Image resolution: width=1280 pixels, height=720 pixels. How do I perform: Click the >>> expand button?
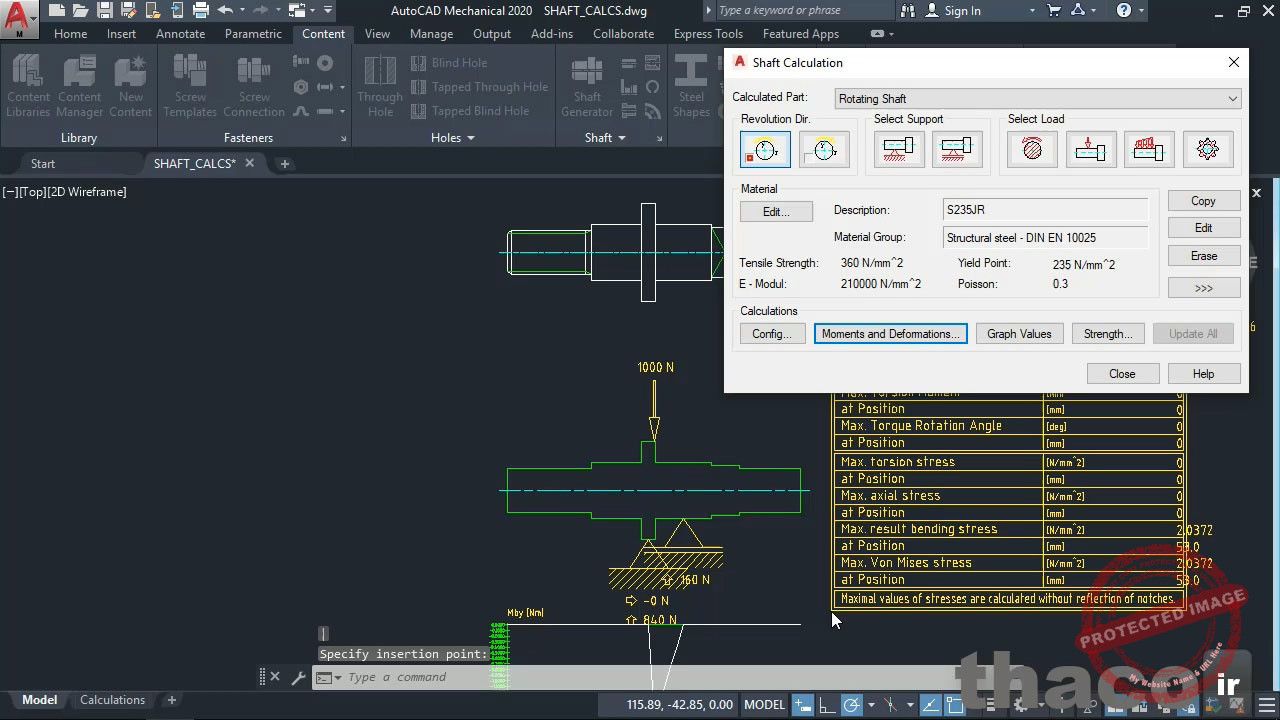[x=1204, y=288]
